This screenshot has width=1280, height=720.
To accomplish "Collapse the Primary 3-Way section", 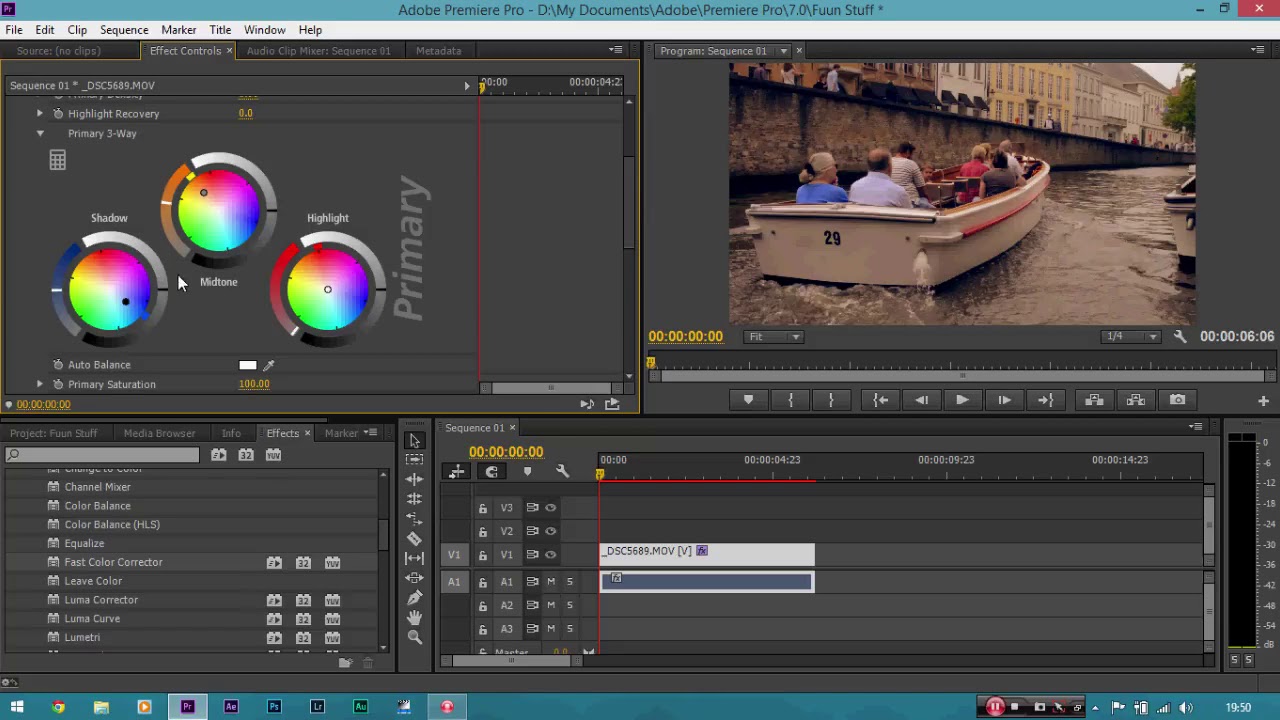I will point(40,134).
